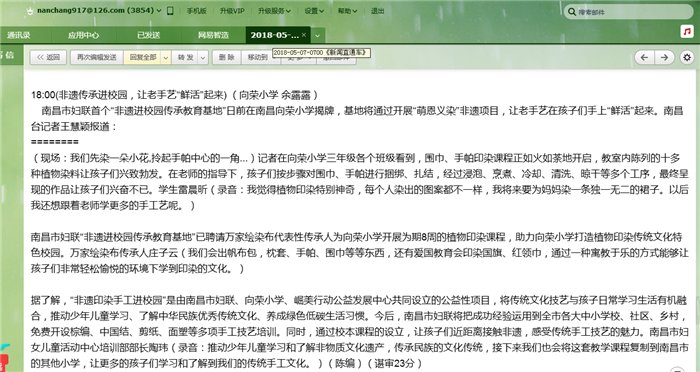Click the paragraph starting 据了解

click(360, 332)
